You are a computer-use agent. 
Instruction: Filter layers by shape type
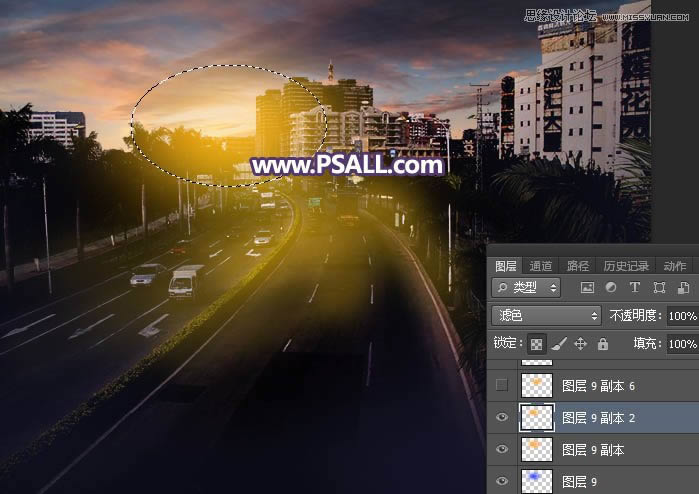tap(658, 288)
